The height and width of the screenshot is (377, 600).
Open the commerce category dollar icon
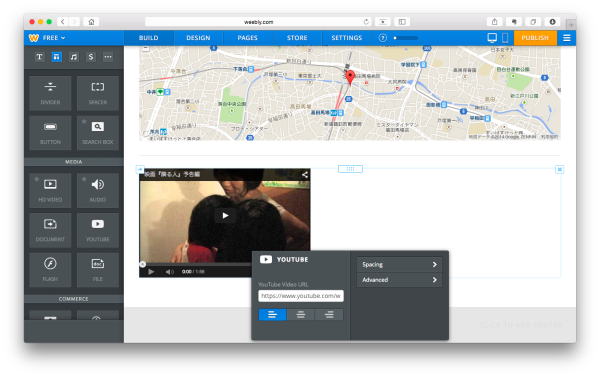coord(91,57)
